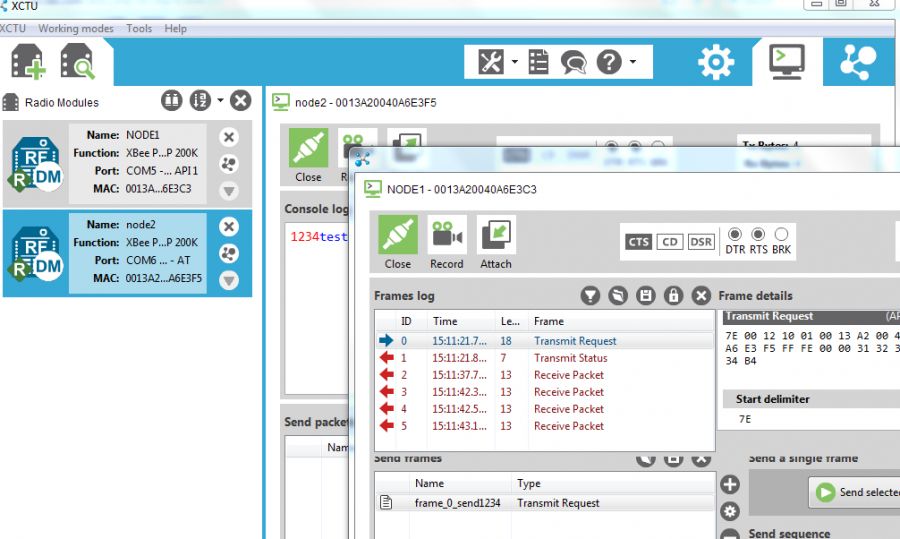Open the Working modes menu
900x539 pixels.
tap(76, 28)
